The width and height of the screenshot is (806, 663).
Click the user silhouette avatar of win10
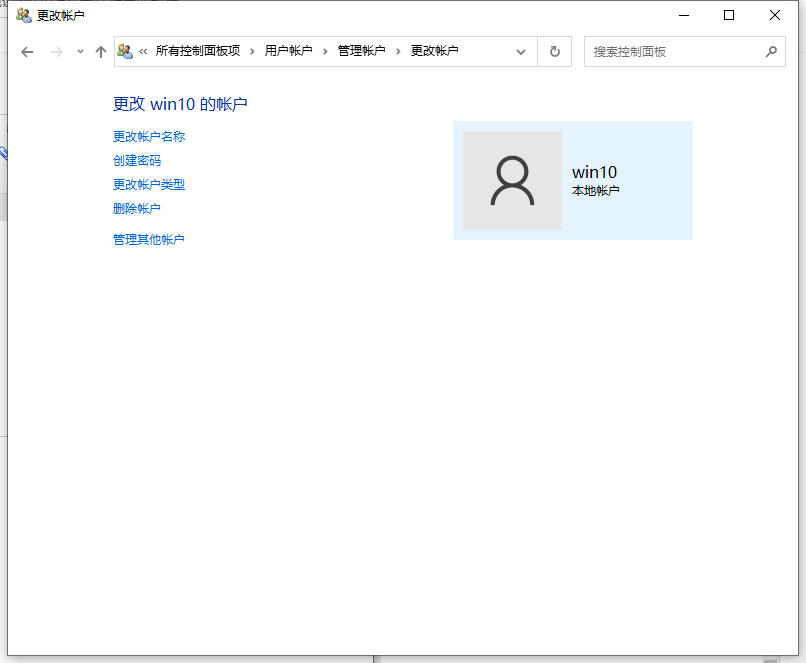point(512,180)
